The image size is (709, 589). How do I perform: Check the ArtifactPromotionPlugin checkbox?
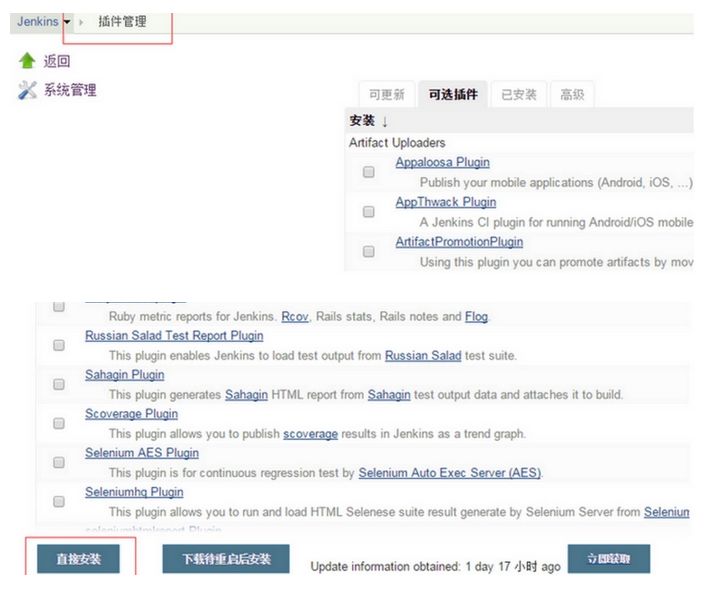(369, 251)
